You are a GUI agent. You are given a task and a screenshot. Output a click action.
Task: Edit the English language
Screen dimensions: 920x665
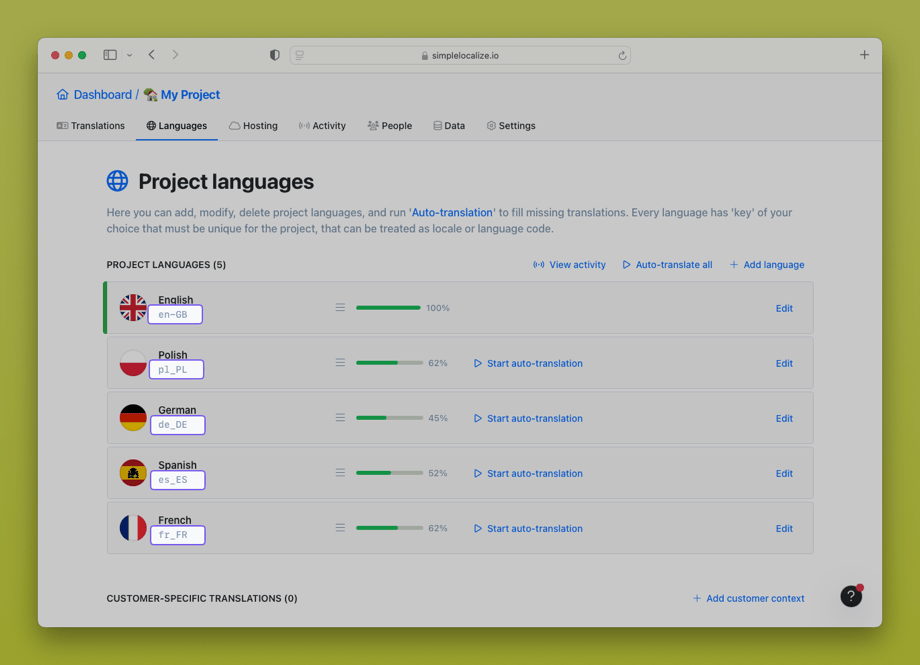784,308
